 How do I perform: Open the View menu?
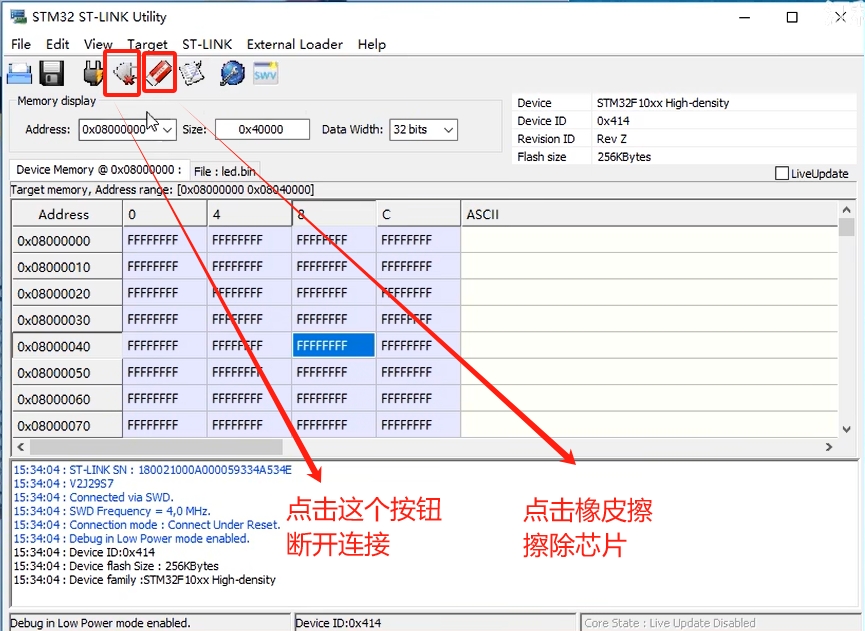pyautogui.click(x=98, y=44)
